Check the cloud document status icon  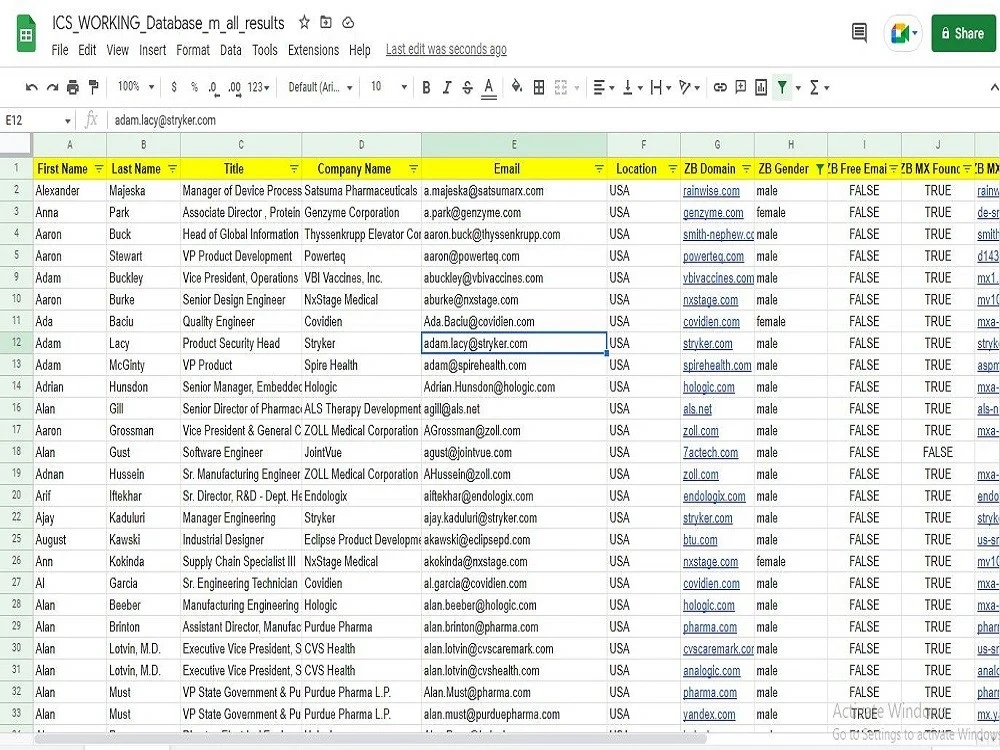(348, 22)
